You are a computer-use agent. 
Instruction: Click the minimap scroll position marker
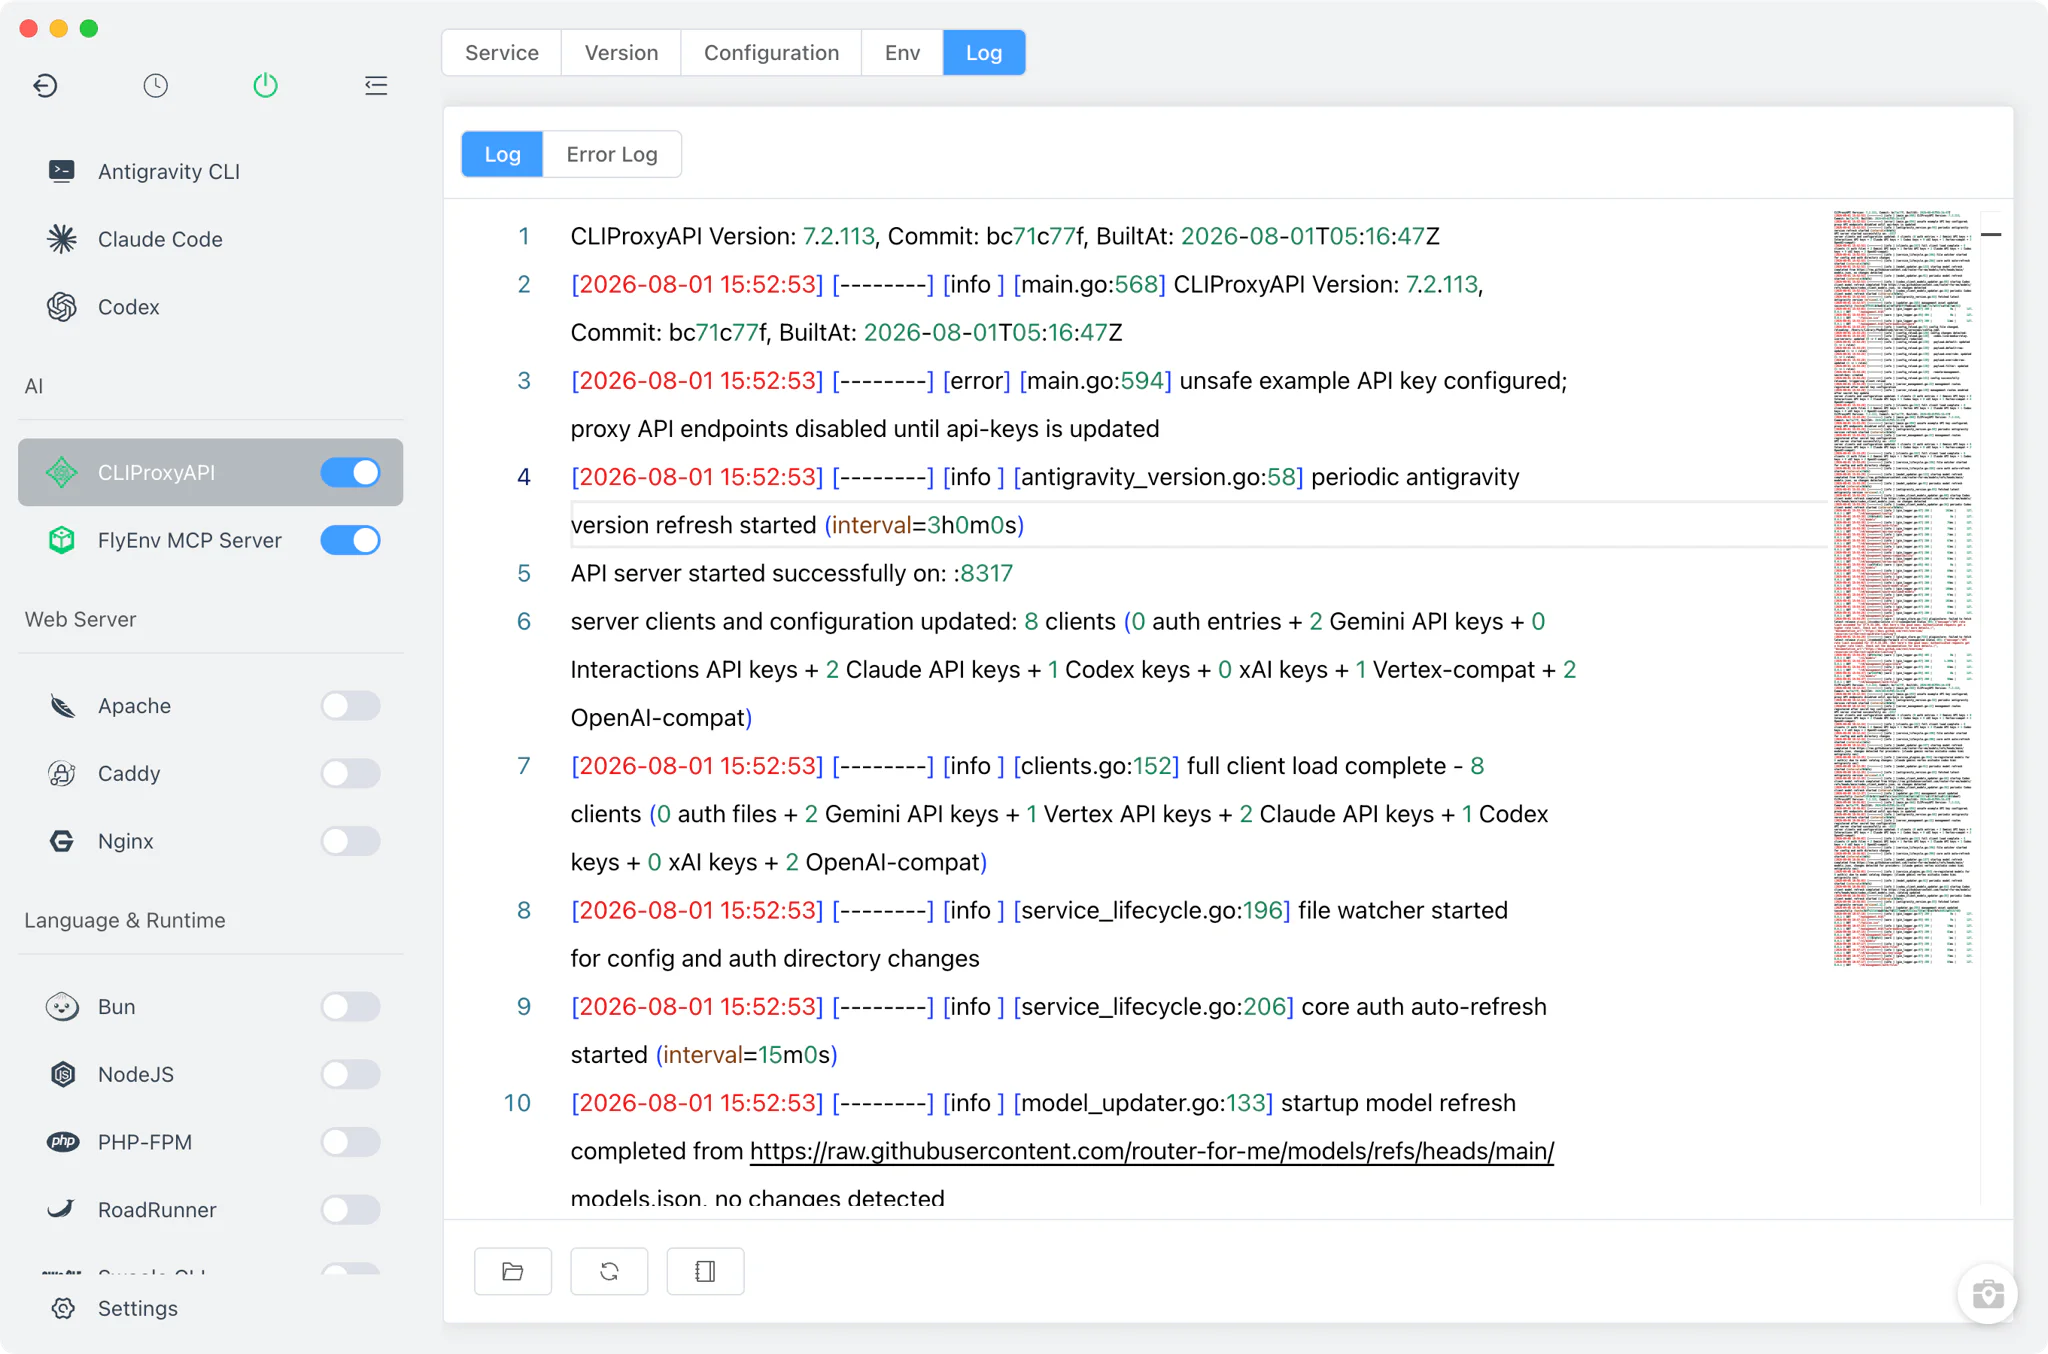click(1991, 235)
